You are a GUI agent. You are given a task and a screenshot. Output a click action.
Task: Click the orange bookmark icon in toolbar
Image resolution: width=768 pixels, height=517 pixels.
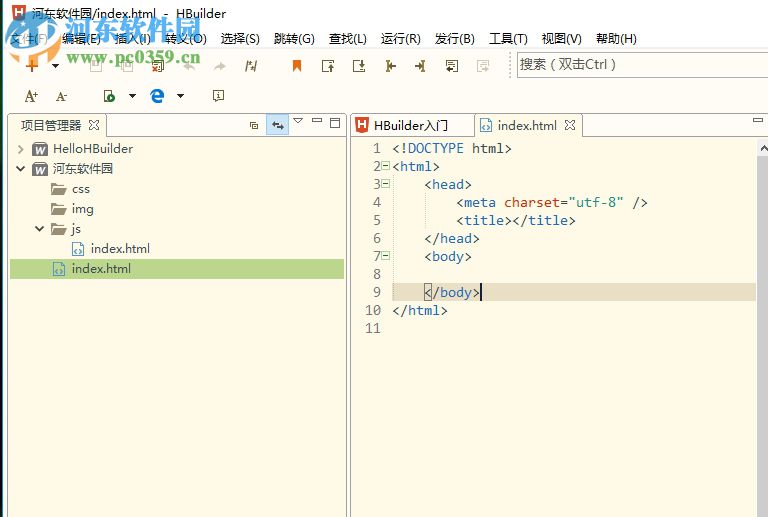click(x=296, y=66)
